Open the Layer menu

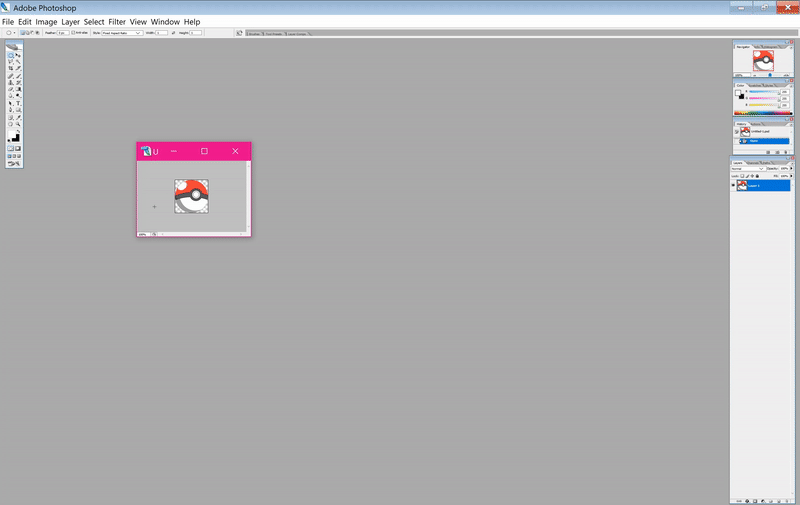70,22
